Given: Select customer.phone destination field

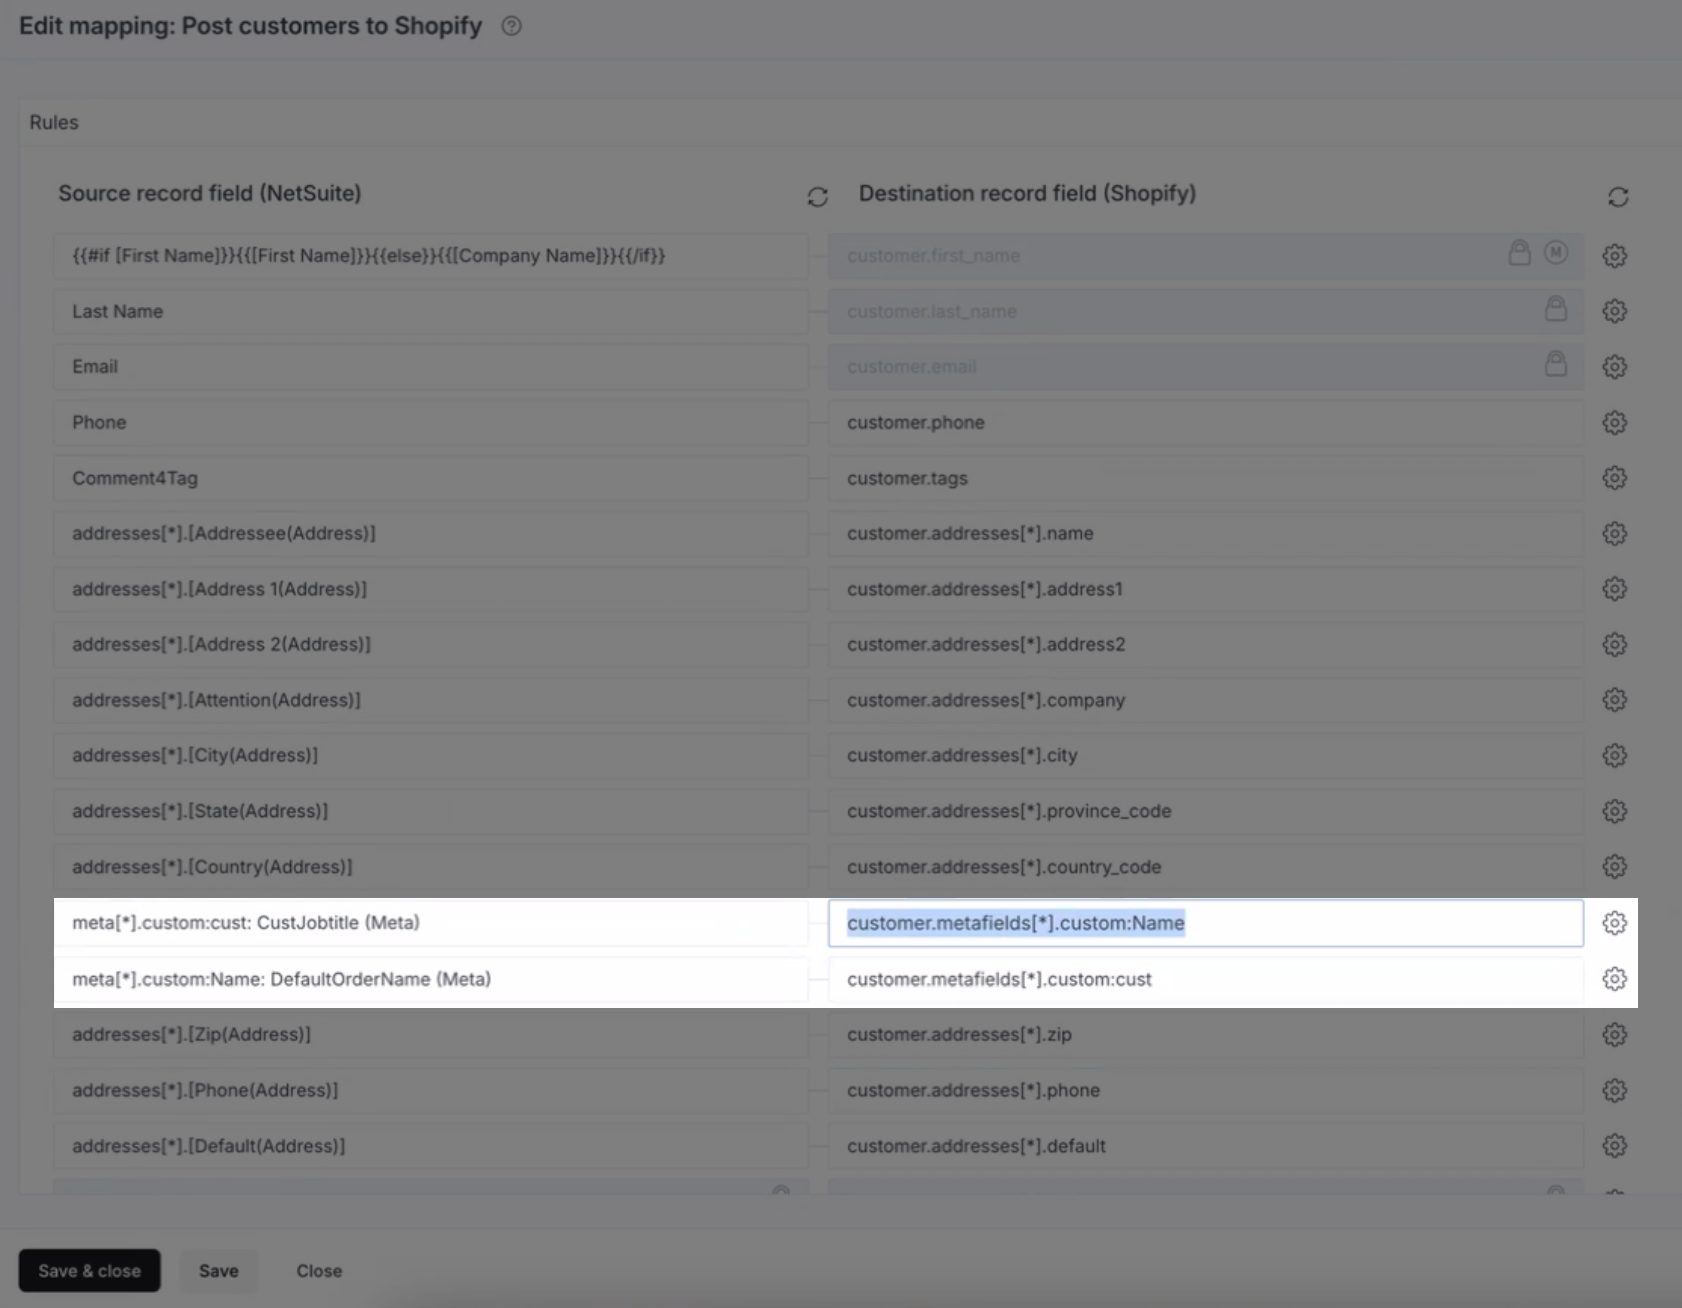Looking at the screenshot, I should [1206, 423].
